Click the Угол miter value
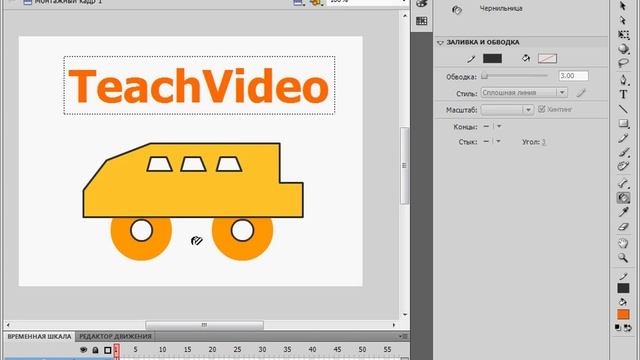The width and height of the screenshot is (640, 360). tap(544, 142)
